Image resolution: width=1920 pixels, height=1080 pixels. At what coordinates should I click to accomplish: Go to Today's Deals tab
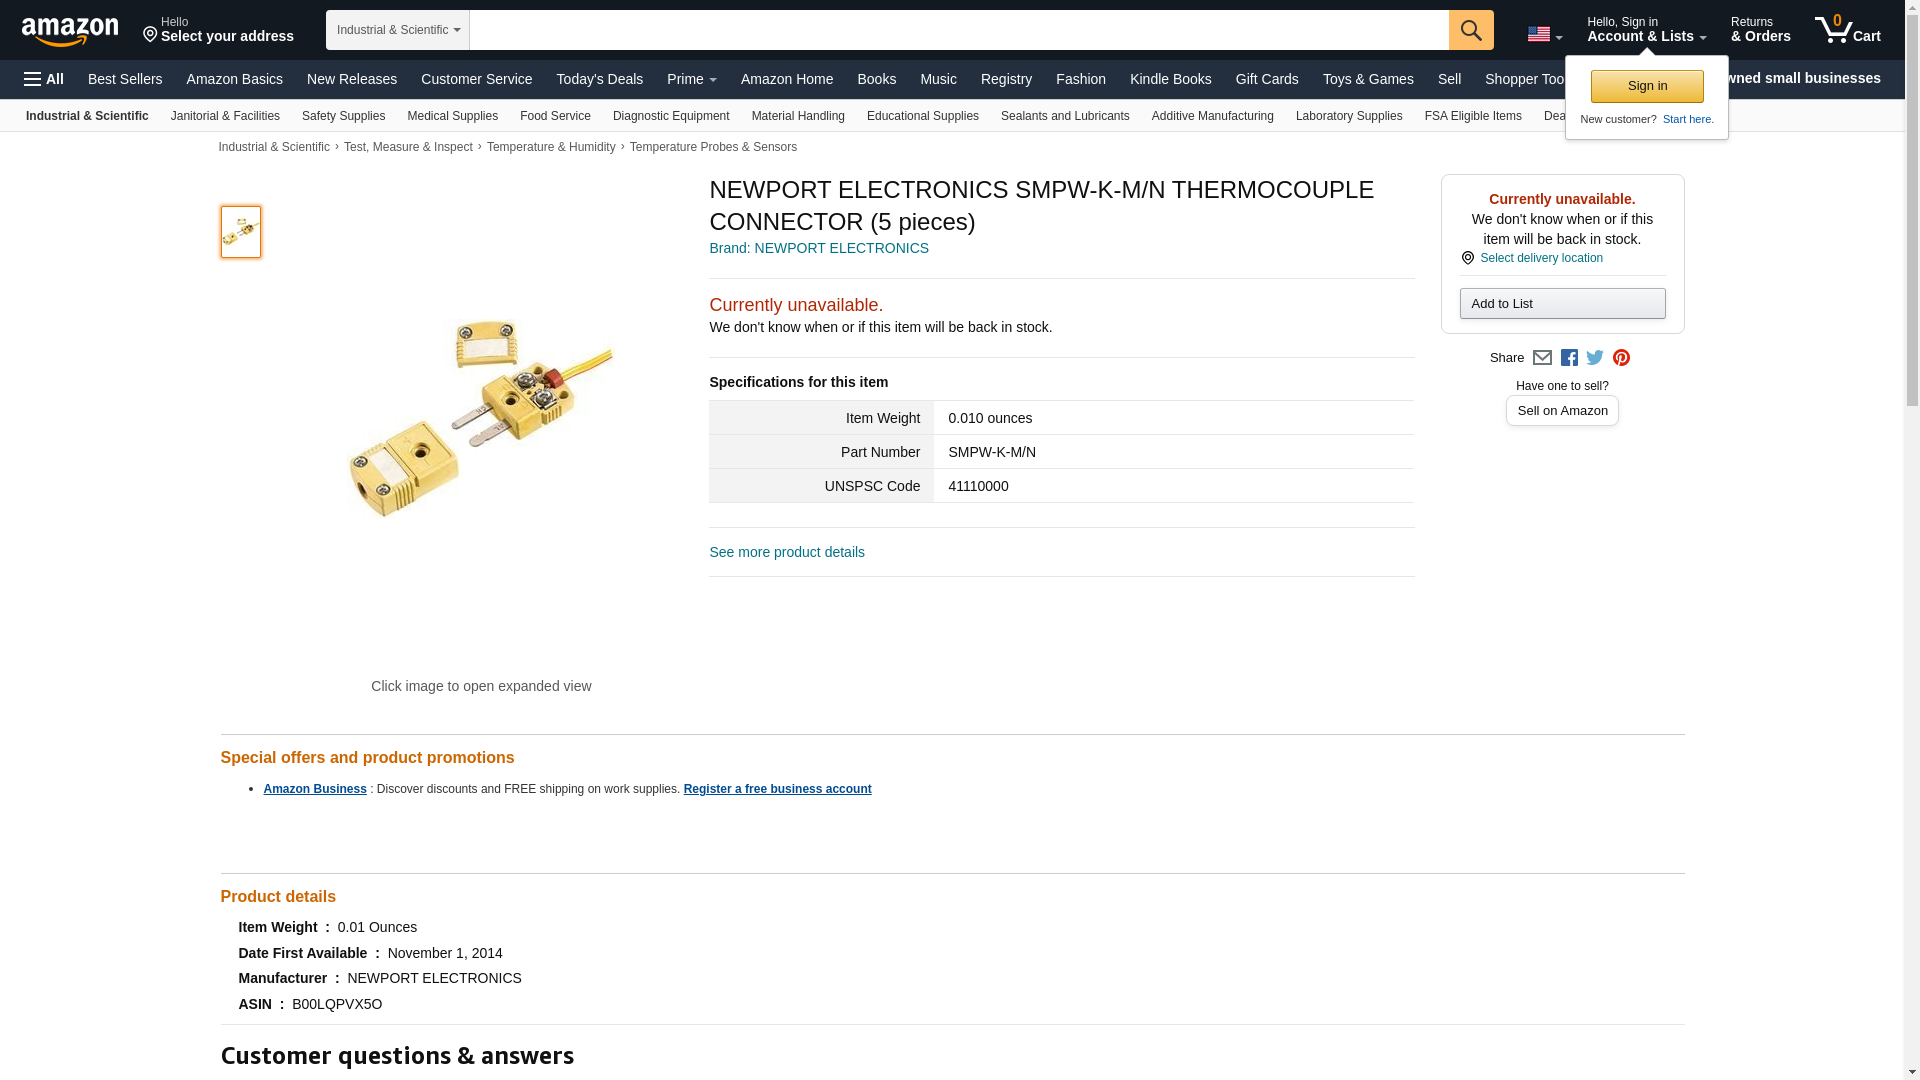click(599, 79)
